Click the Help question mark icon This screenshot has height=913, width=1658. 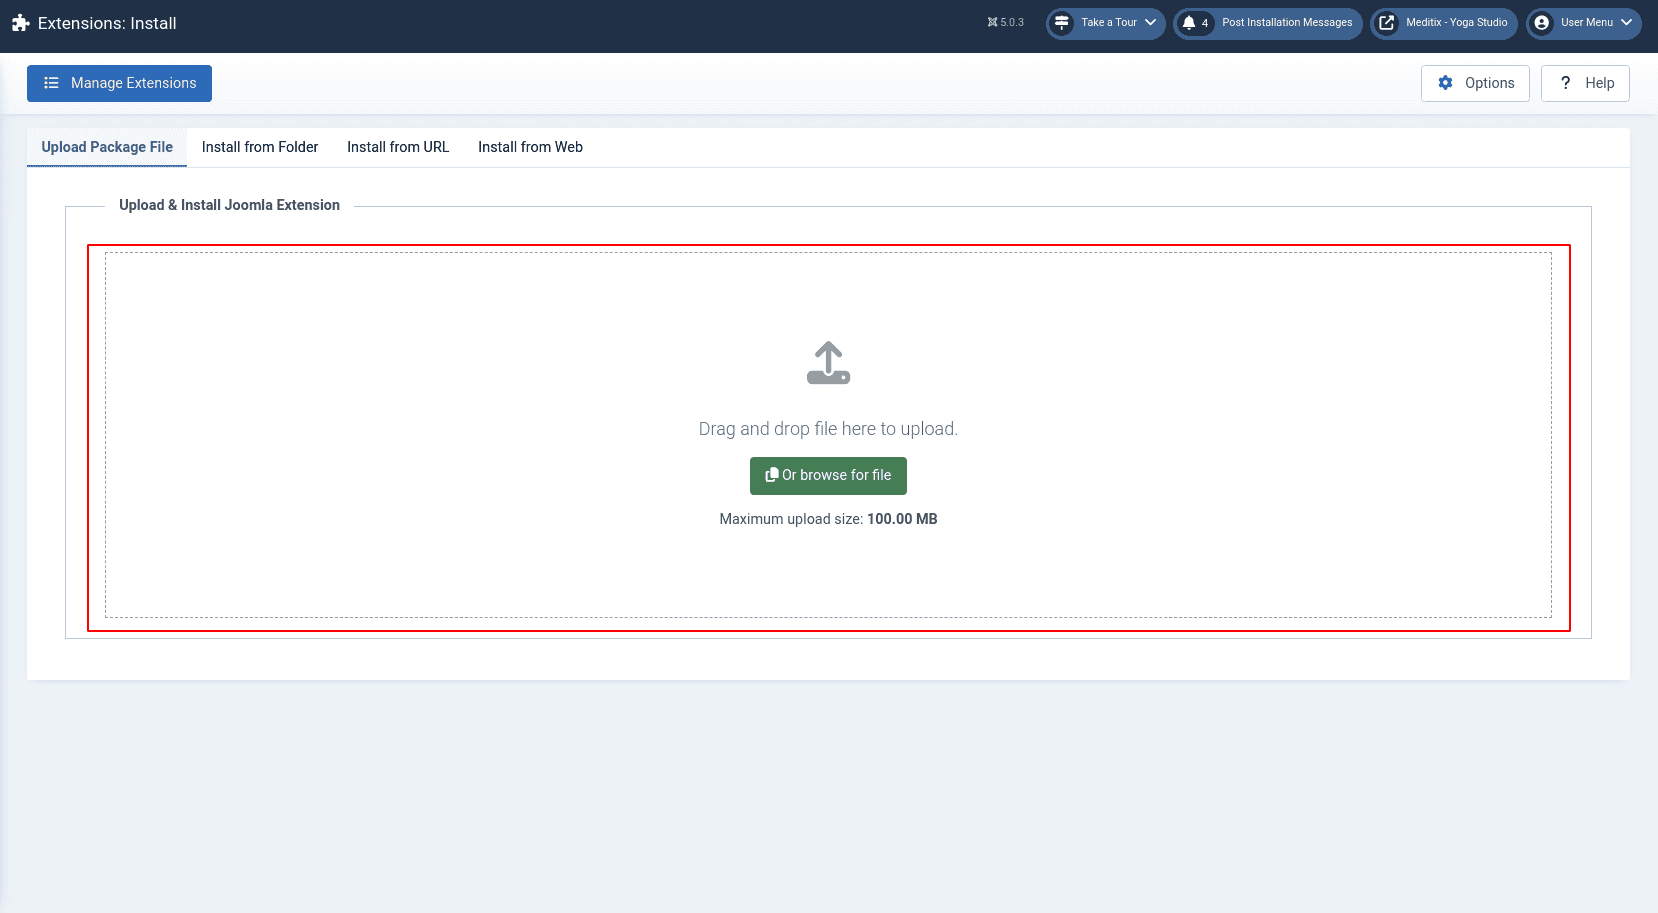(x=1565, y=83)
